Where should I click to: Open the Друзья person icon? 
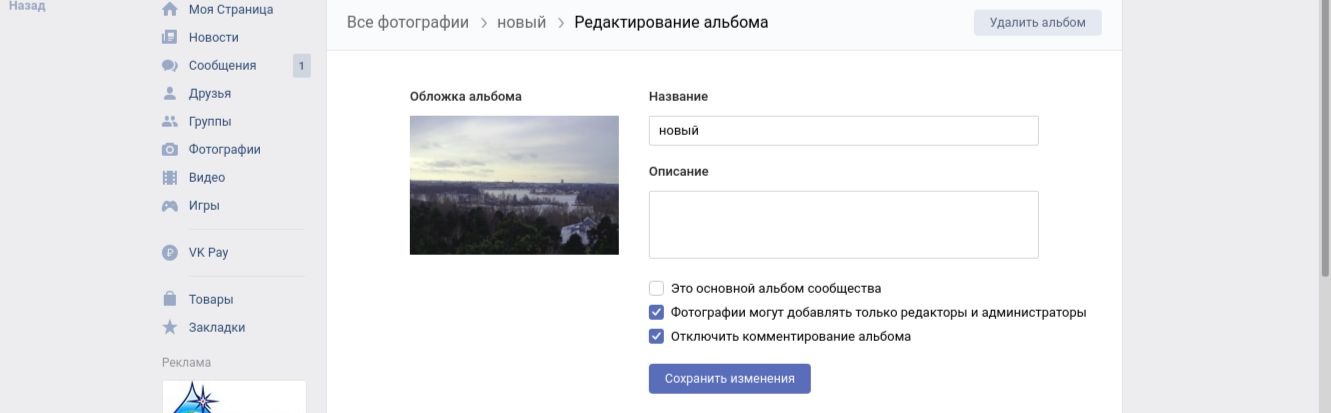point(170,93)
